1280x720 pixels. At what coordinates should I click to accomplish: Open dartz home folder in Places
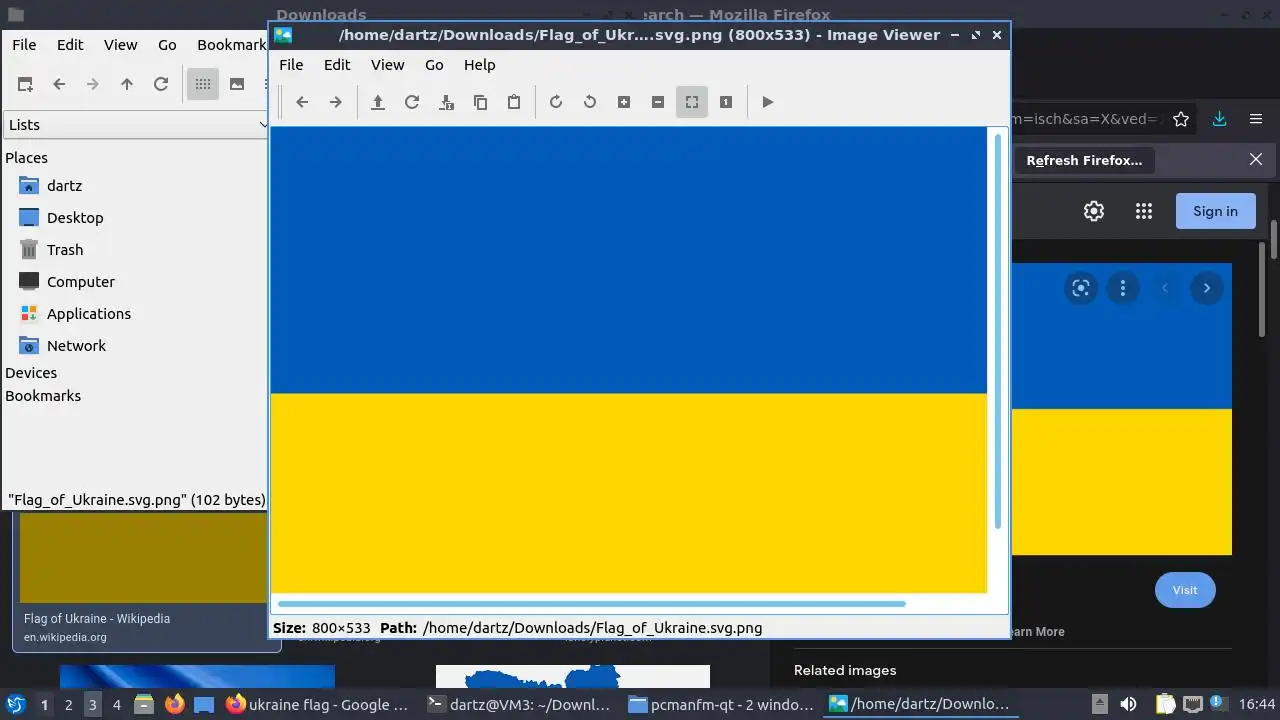(x=64, y=185)
